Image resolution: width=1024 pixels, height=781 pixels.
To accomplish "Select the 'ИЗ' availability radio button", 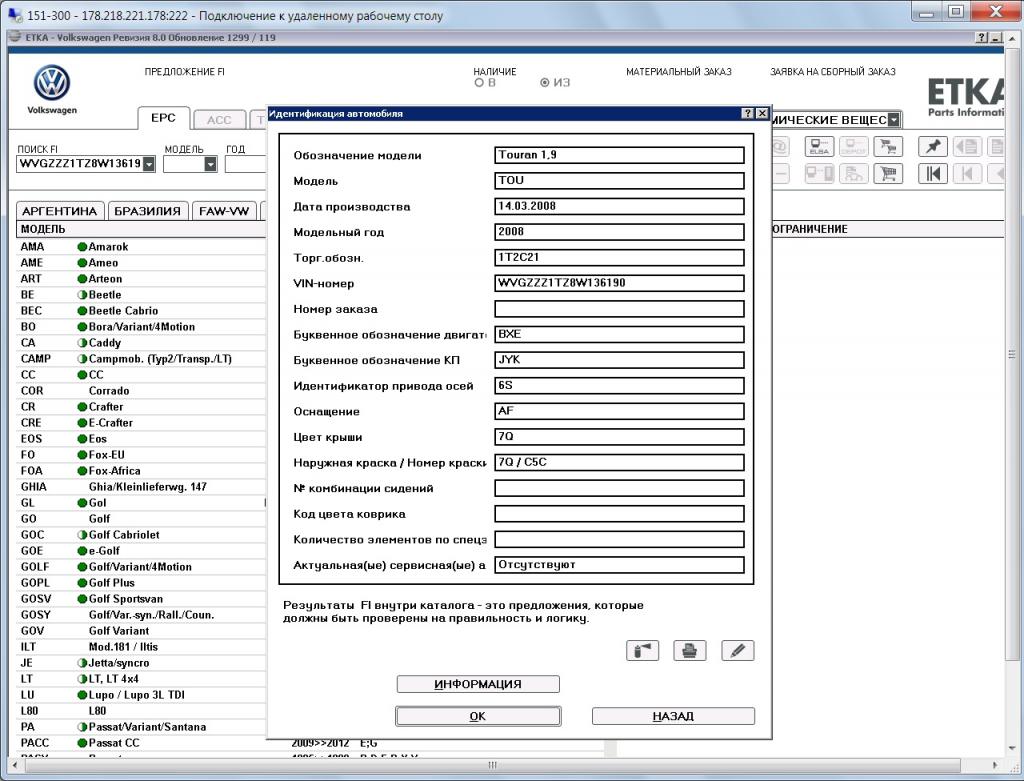I will 544,83.
